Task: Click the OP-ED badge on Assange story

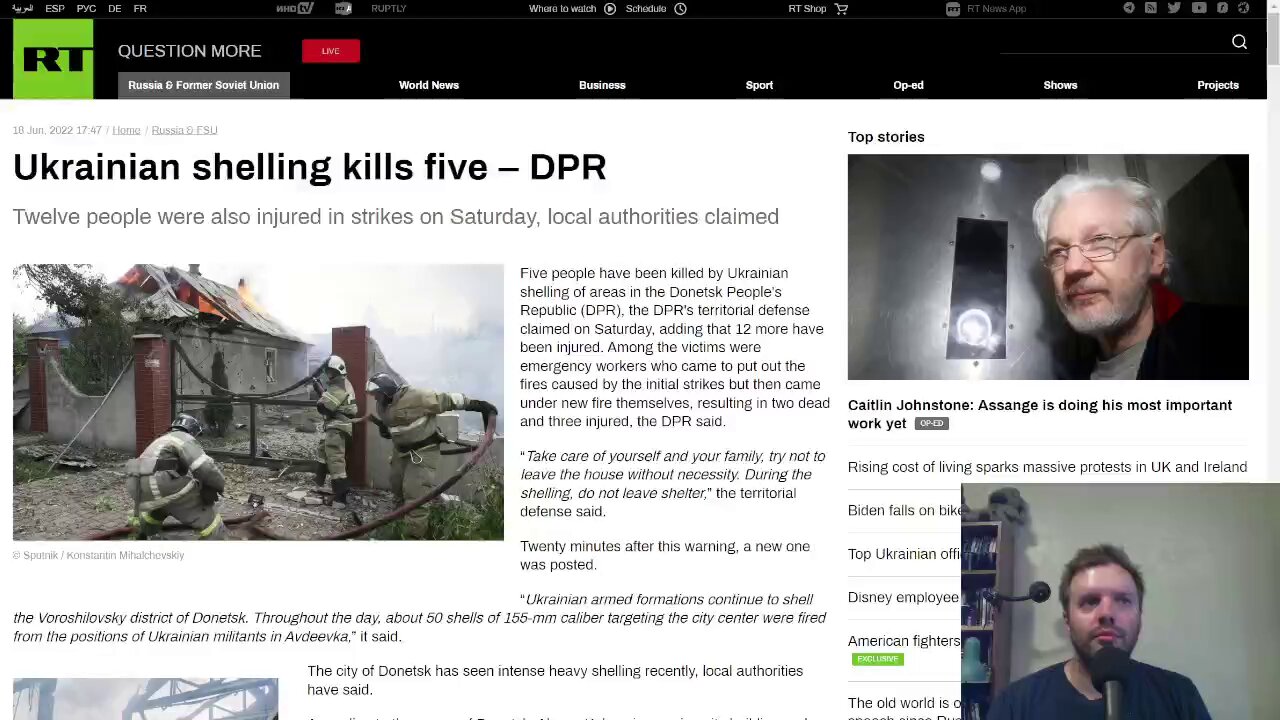Action: pos(931,424)
